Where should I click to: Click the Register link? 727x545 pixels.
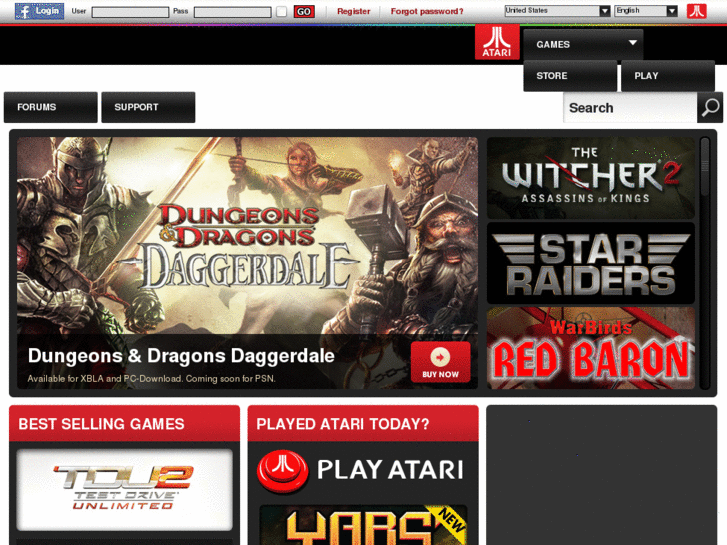(353, 11)
